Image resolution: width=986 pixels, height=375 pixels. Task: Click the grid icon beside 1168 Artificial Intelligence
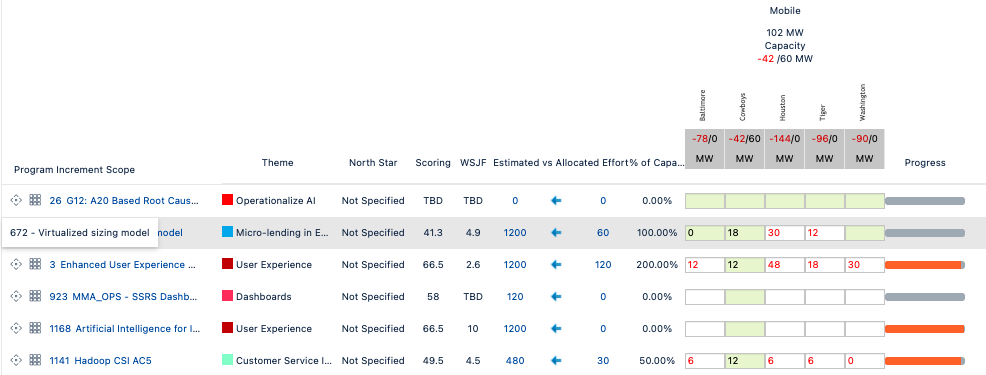pyautogui.click(x=35, y=328)
